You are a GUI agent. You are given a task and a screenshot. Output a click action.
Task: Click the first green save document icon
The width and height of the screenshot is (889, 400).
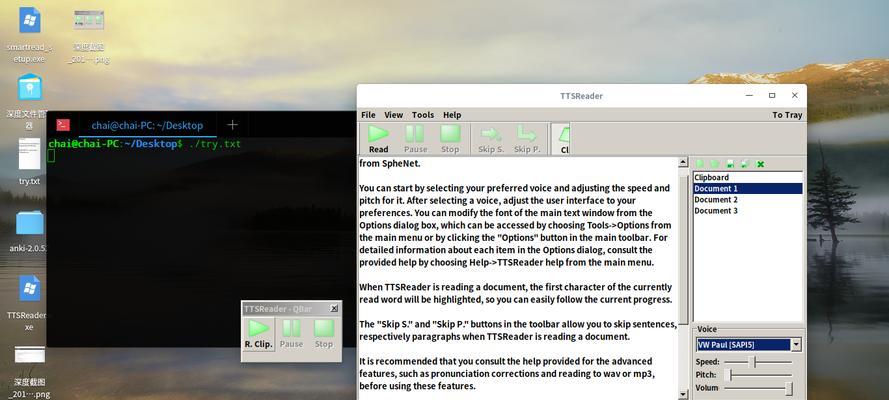(730, 164)
